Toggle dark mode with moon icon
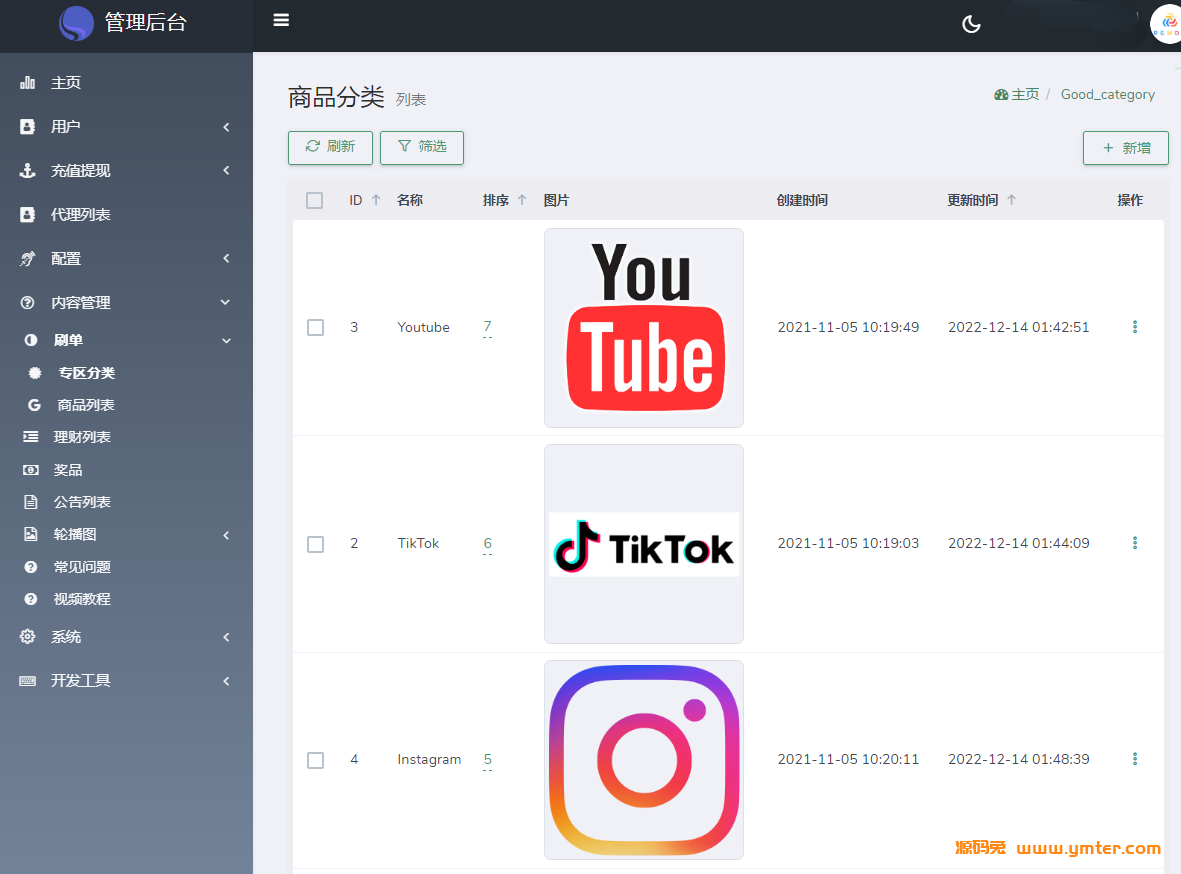1181x874 pixels. point(972,24)
